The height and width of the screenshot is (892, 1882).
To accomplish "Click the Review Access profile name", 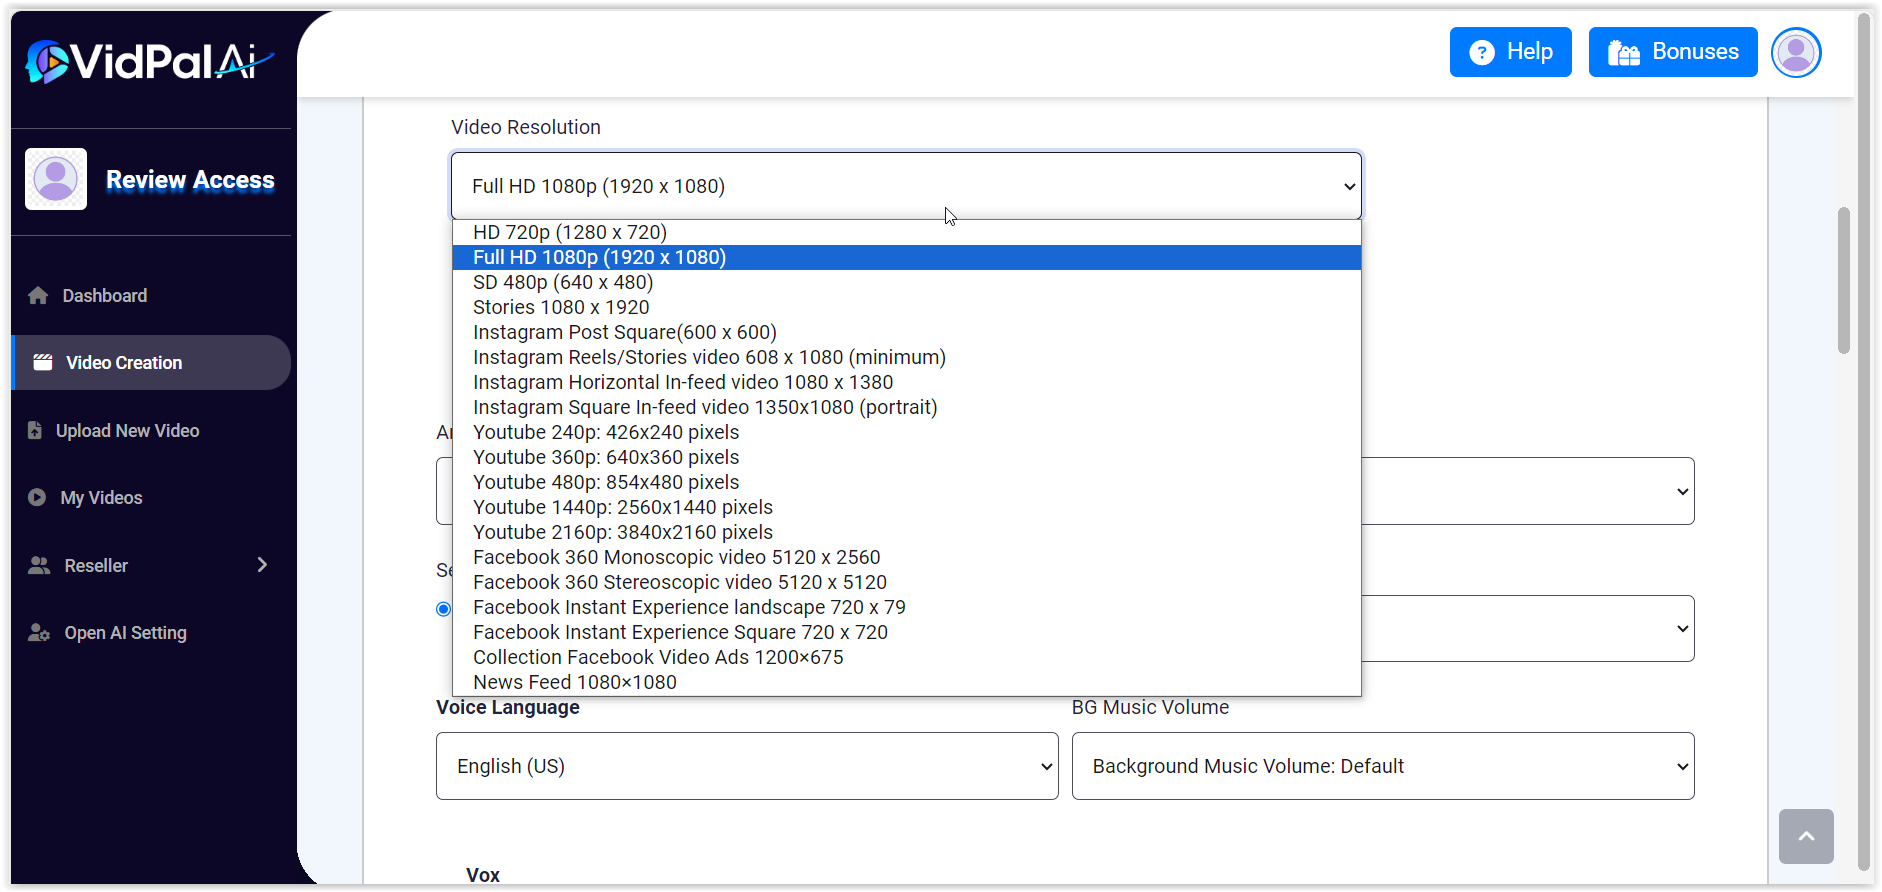I will [190, 180].
